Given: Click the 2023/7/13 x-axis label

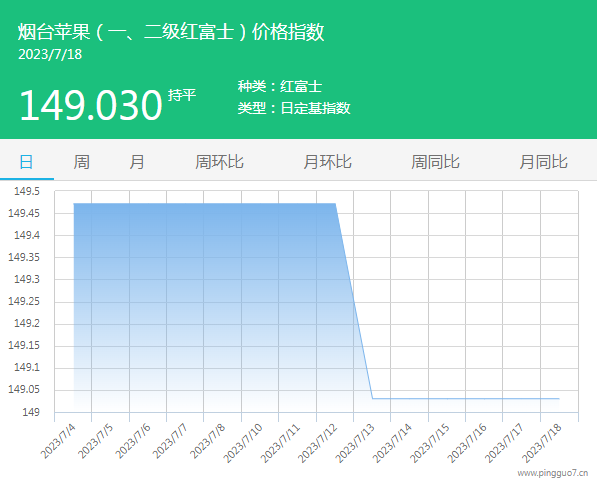Looking at the screenshot, I should 356,443.
